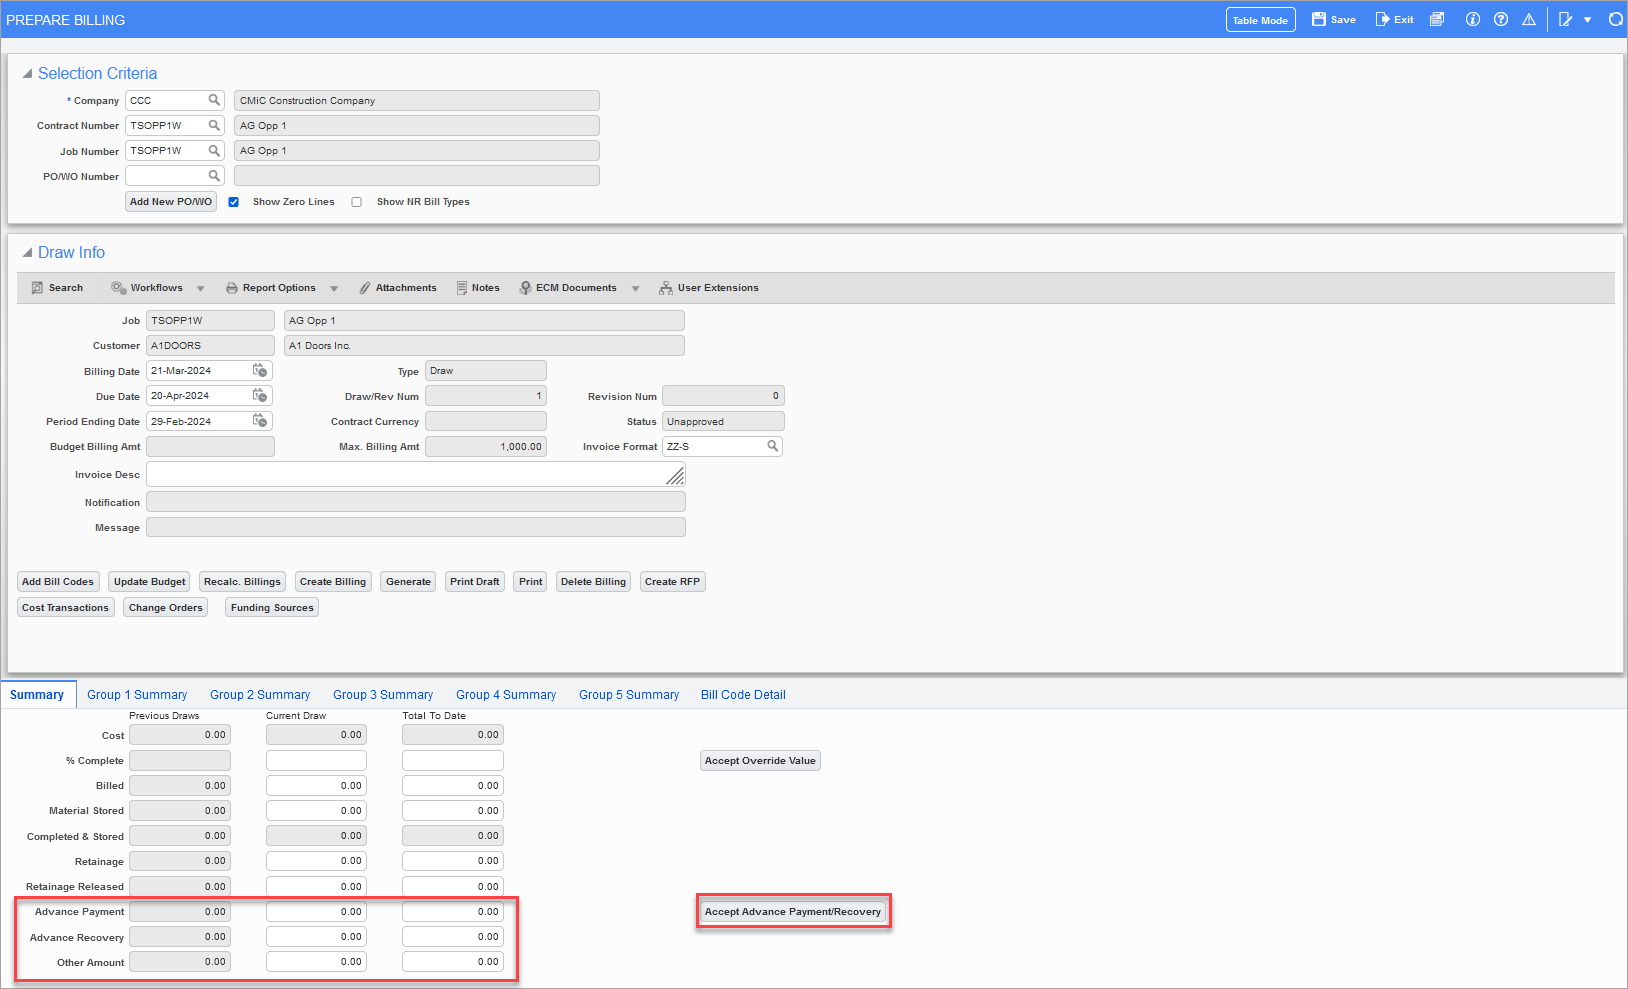Click Accept Override Value button

click(x=760, y=761)
